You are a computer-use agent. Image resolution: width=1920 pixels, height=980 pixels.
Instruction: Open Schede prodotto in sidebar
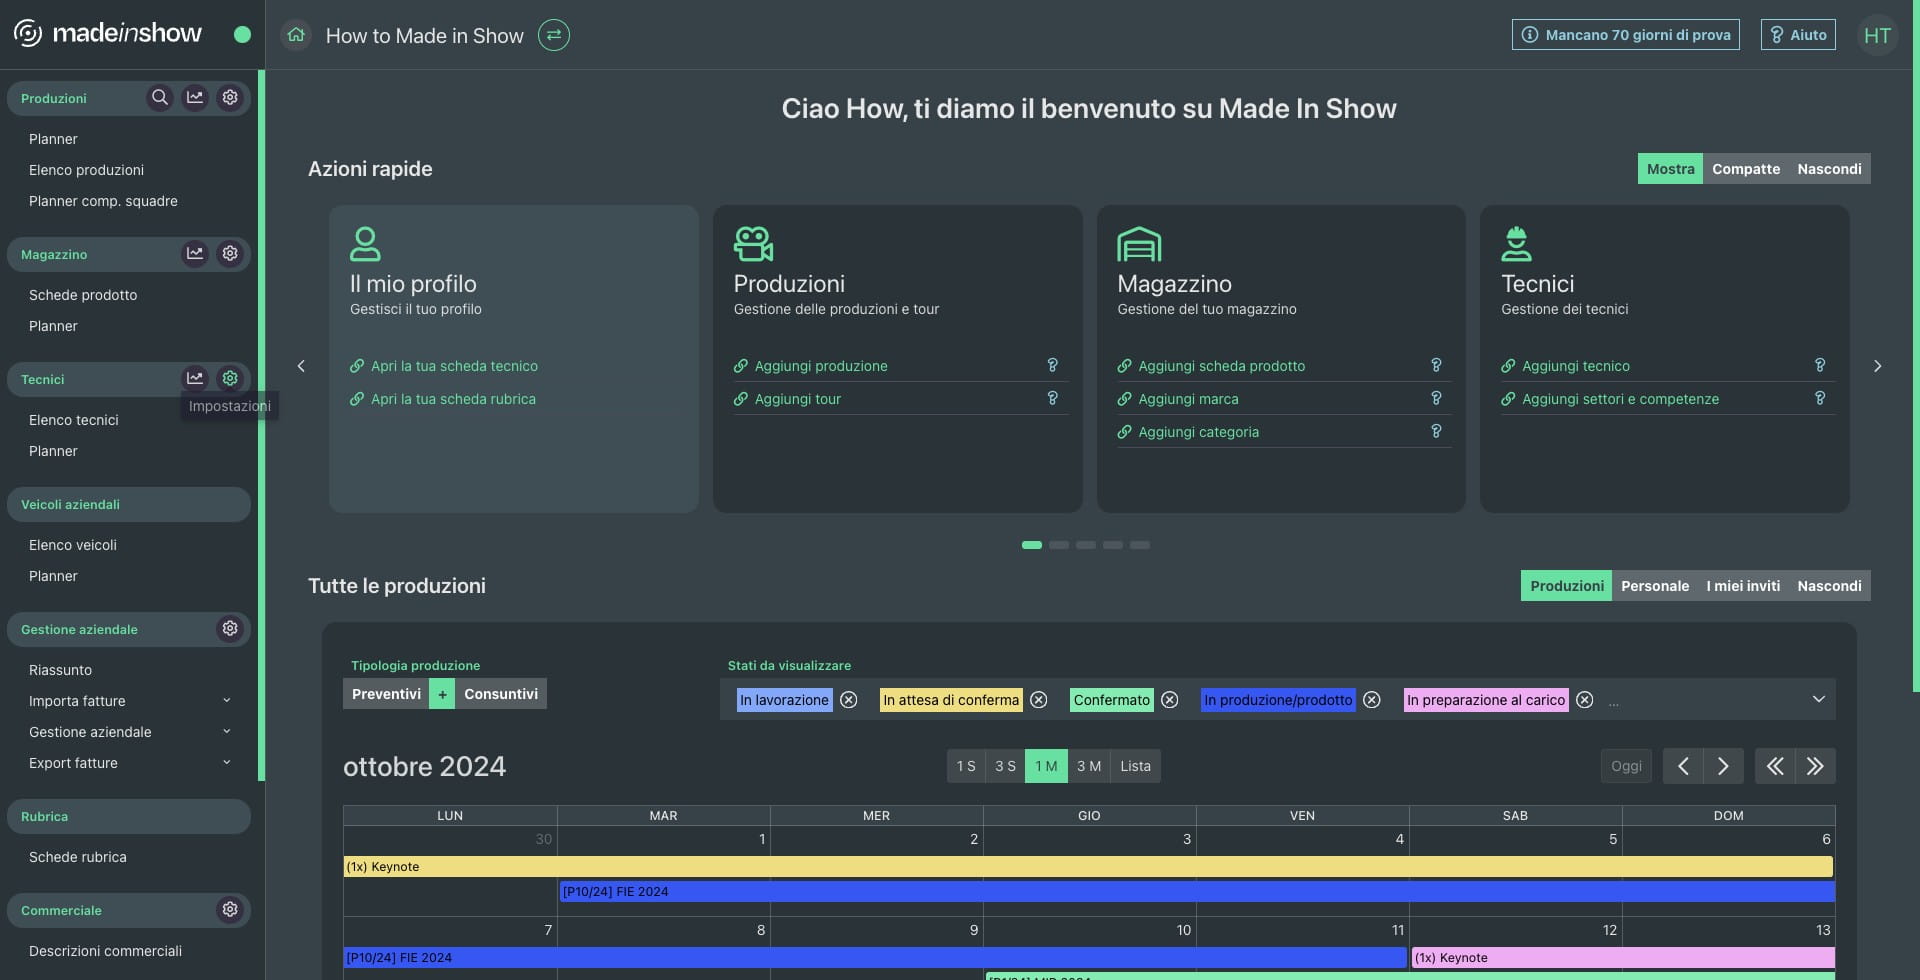pos(83,295)
